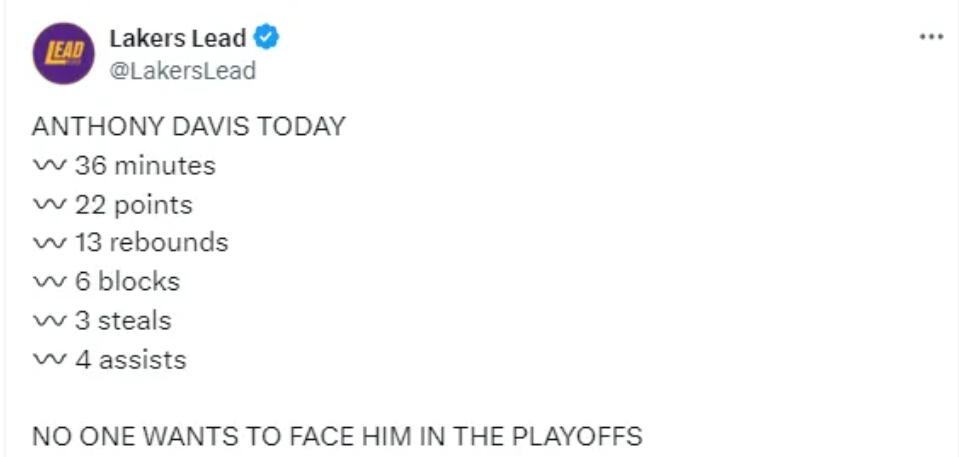Click the "36 minutes" stat text
This screenshot has width=959, height=457.
coord(145,165)
